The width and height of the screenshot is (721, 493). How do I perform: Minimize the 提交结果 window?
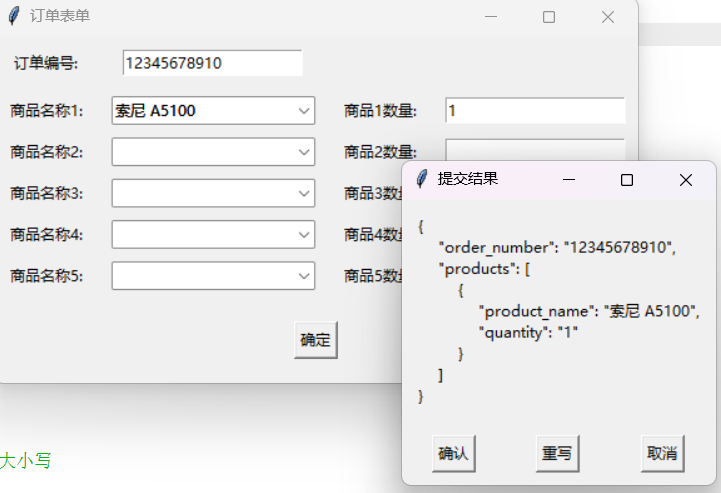(x=569, y=180)
